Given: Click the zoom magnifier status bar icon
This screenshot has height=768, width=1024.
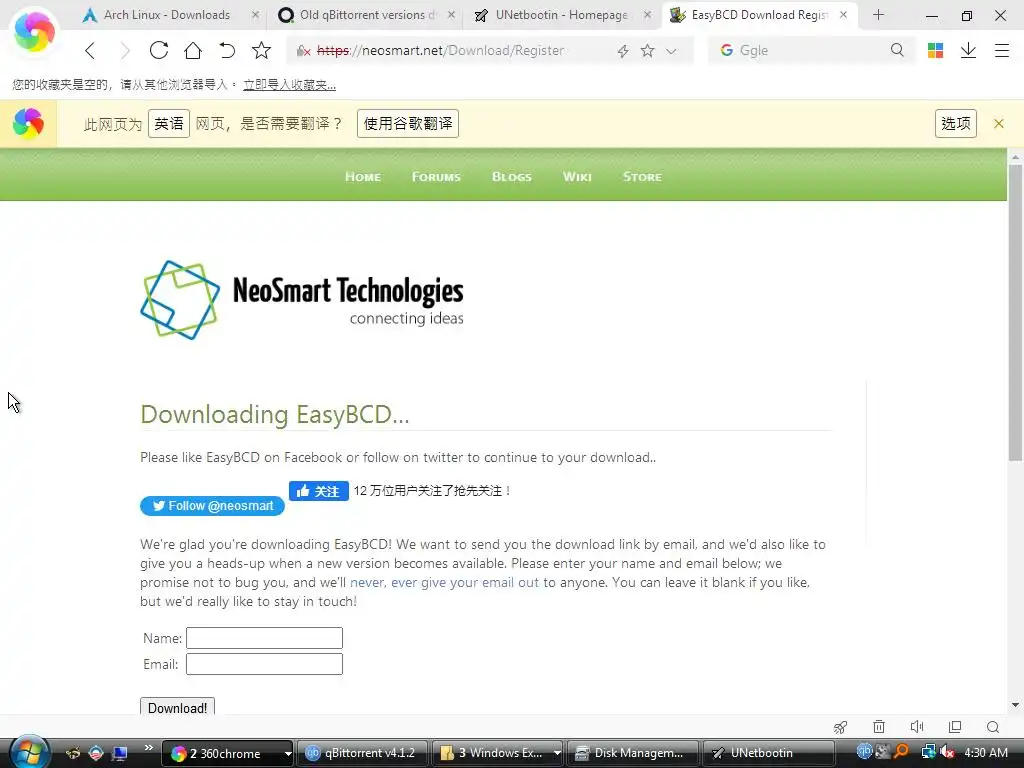Looking at the screenshot, I should tap(993, 727).
